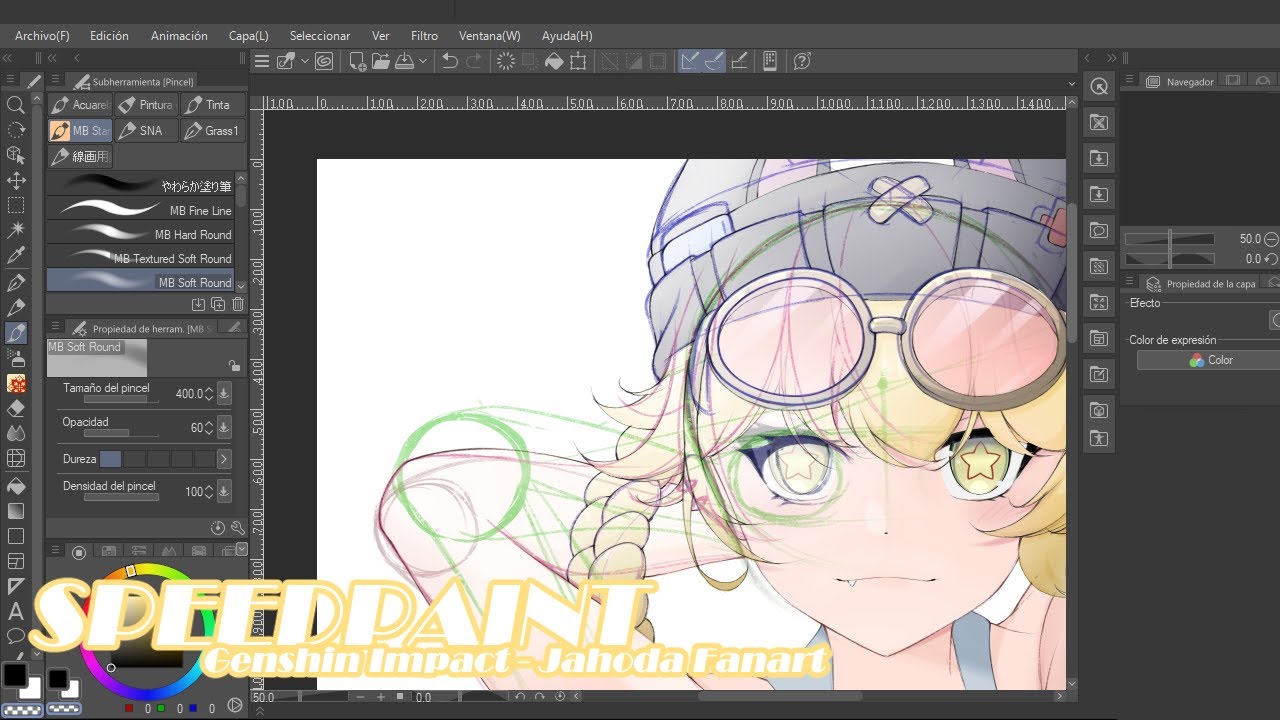Image resolution: width=1280 pixels, height=720 pixels.
Task: Select the Eraser tool
Action: [16, 409]
